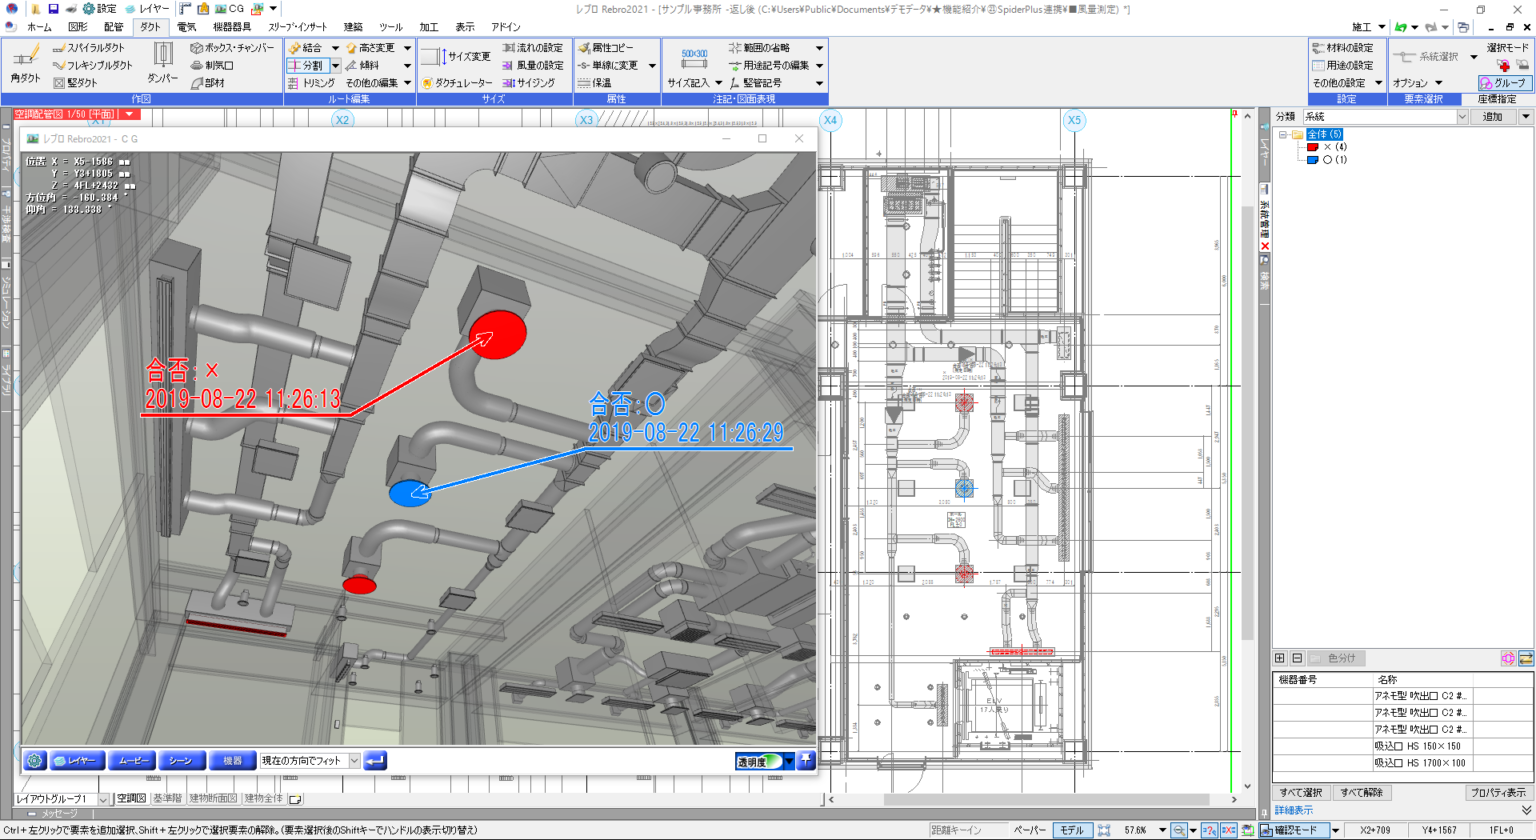
Task: Select the red × (4) swatch in tree
Action: tap(1312, 147)
